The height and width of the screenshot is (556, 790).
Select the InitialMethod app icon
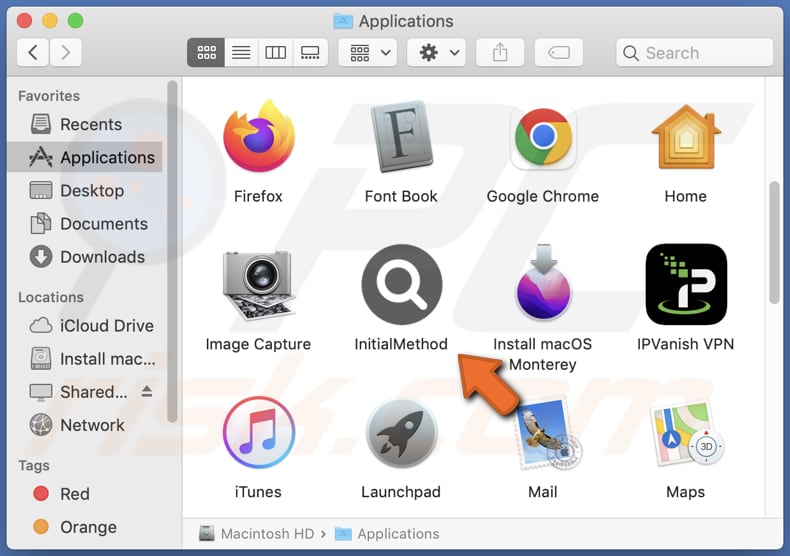[x=401, y=285]
